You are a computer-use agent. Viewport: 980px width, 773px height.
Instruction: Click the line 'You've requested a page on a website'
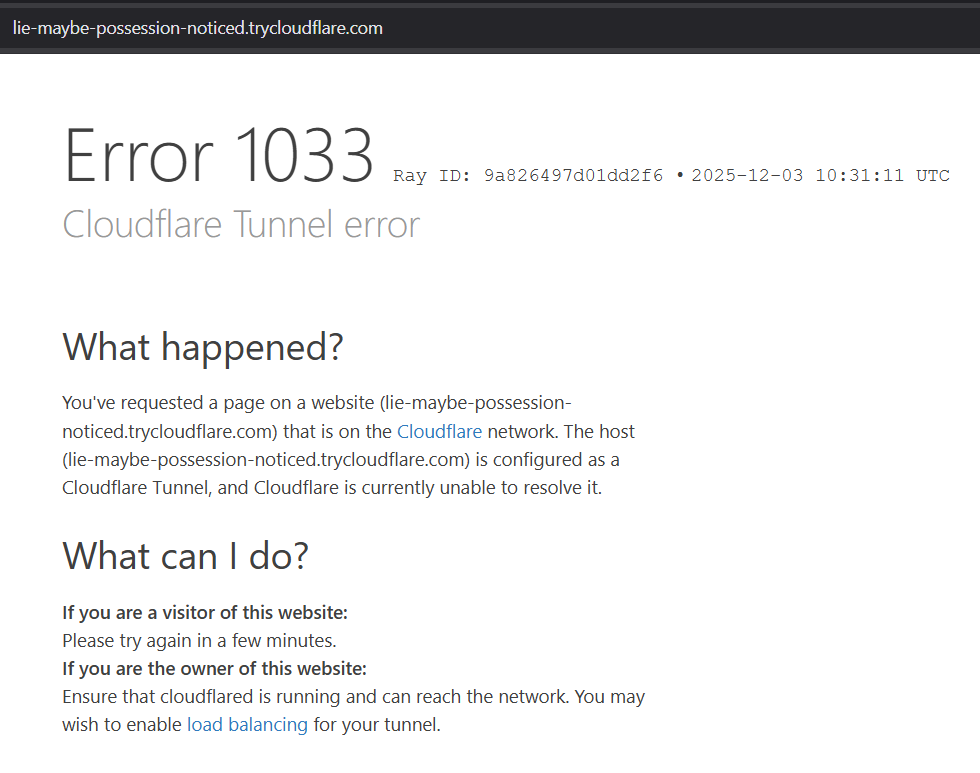point(317,403)
